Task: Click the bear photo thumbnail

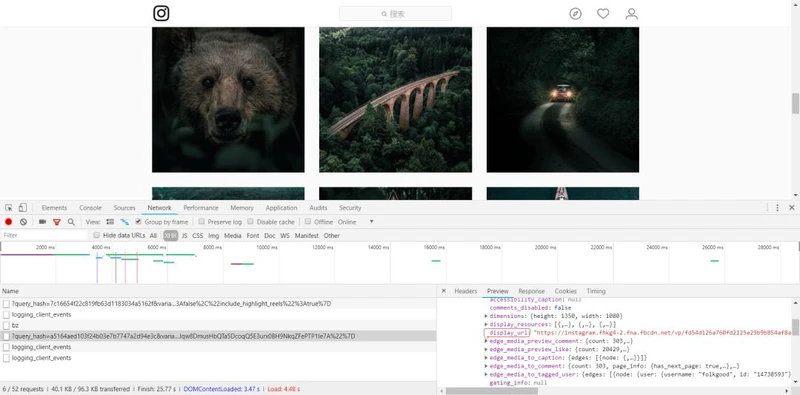Action: click(228, 100)
